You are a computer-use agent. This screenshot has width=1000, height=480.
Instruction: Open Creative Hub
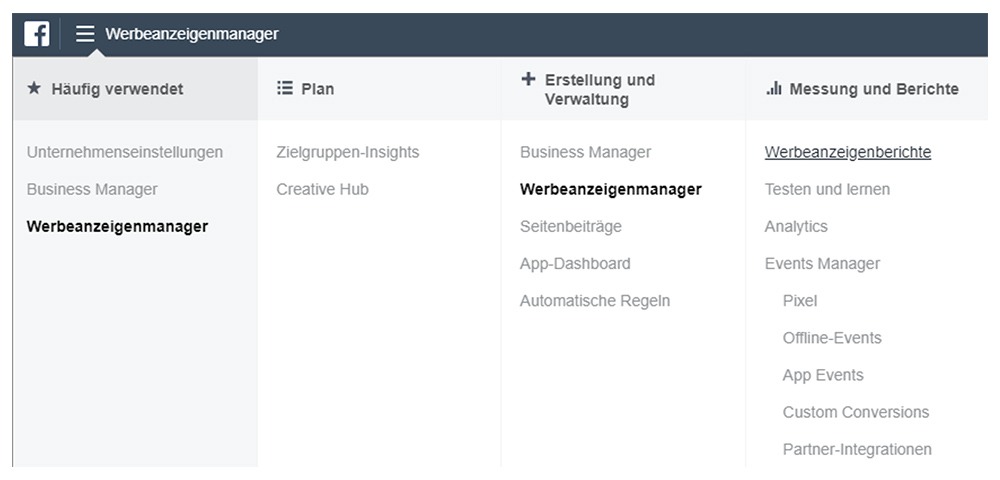click(x=322, y=189)
